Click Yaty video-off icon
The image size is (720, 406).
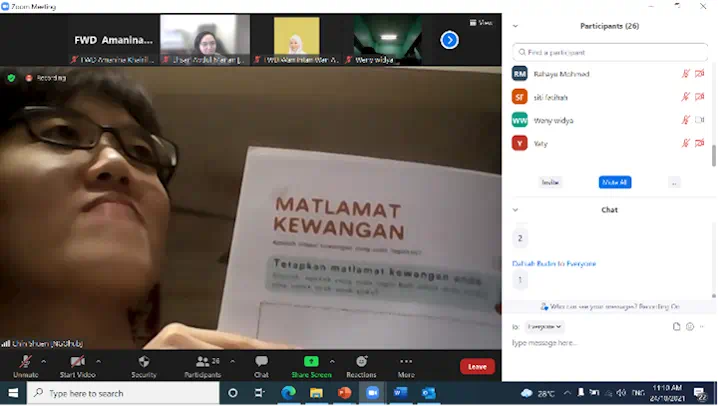[x=699, y=143]
